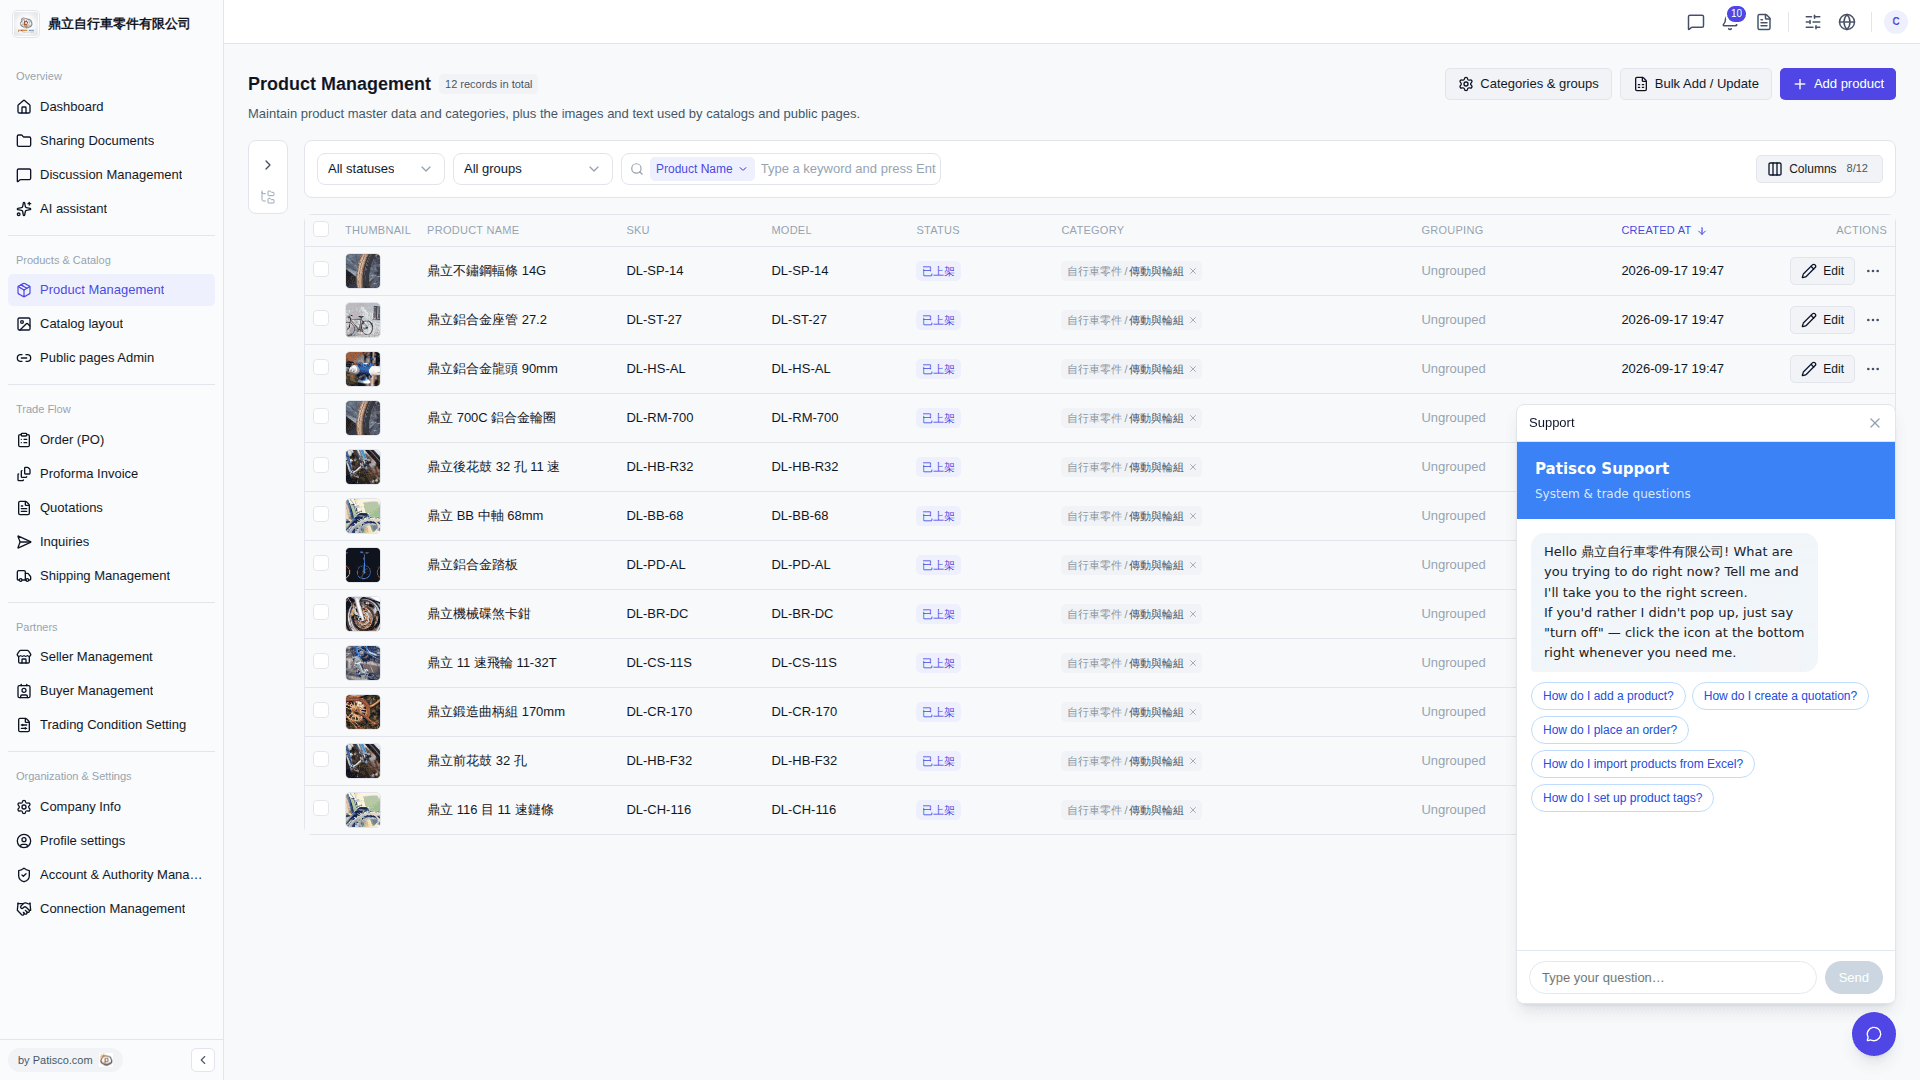
Task: Open the All statuses dropdown
Action: coord(380,169)
